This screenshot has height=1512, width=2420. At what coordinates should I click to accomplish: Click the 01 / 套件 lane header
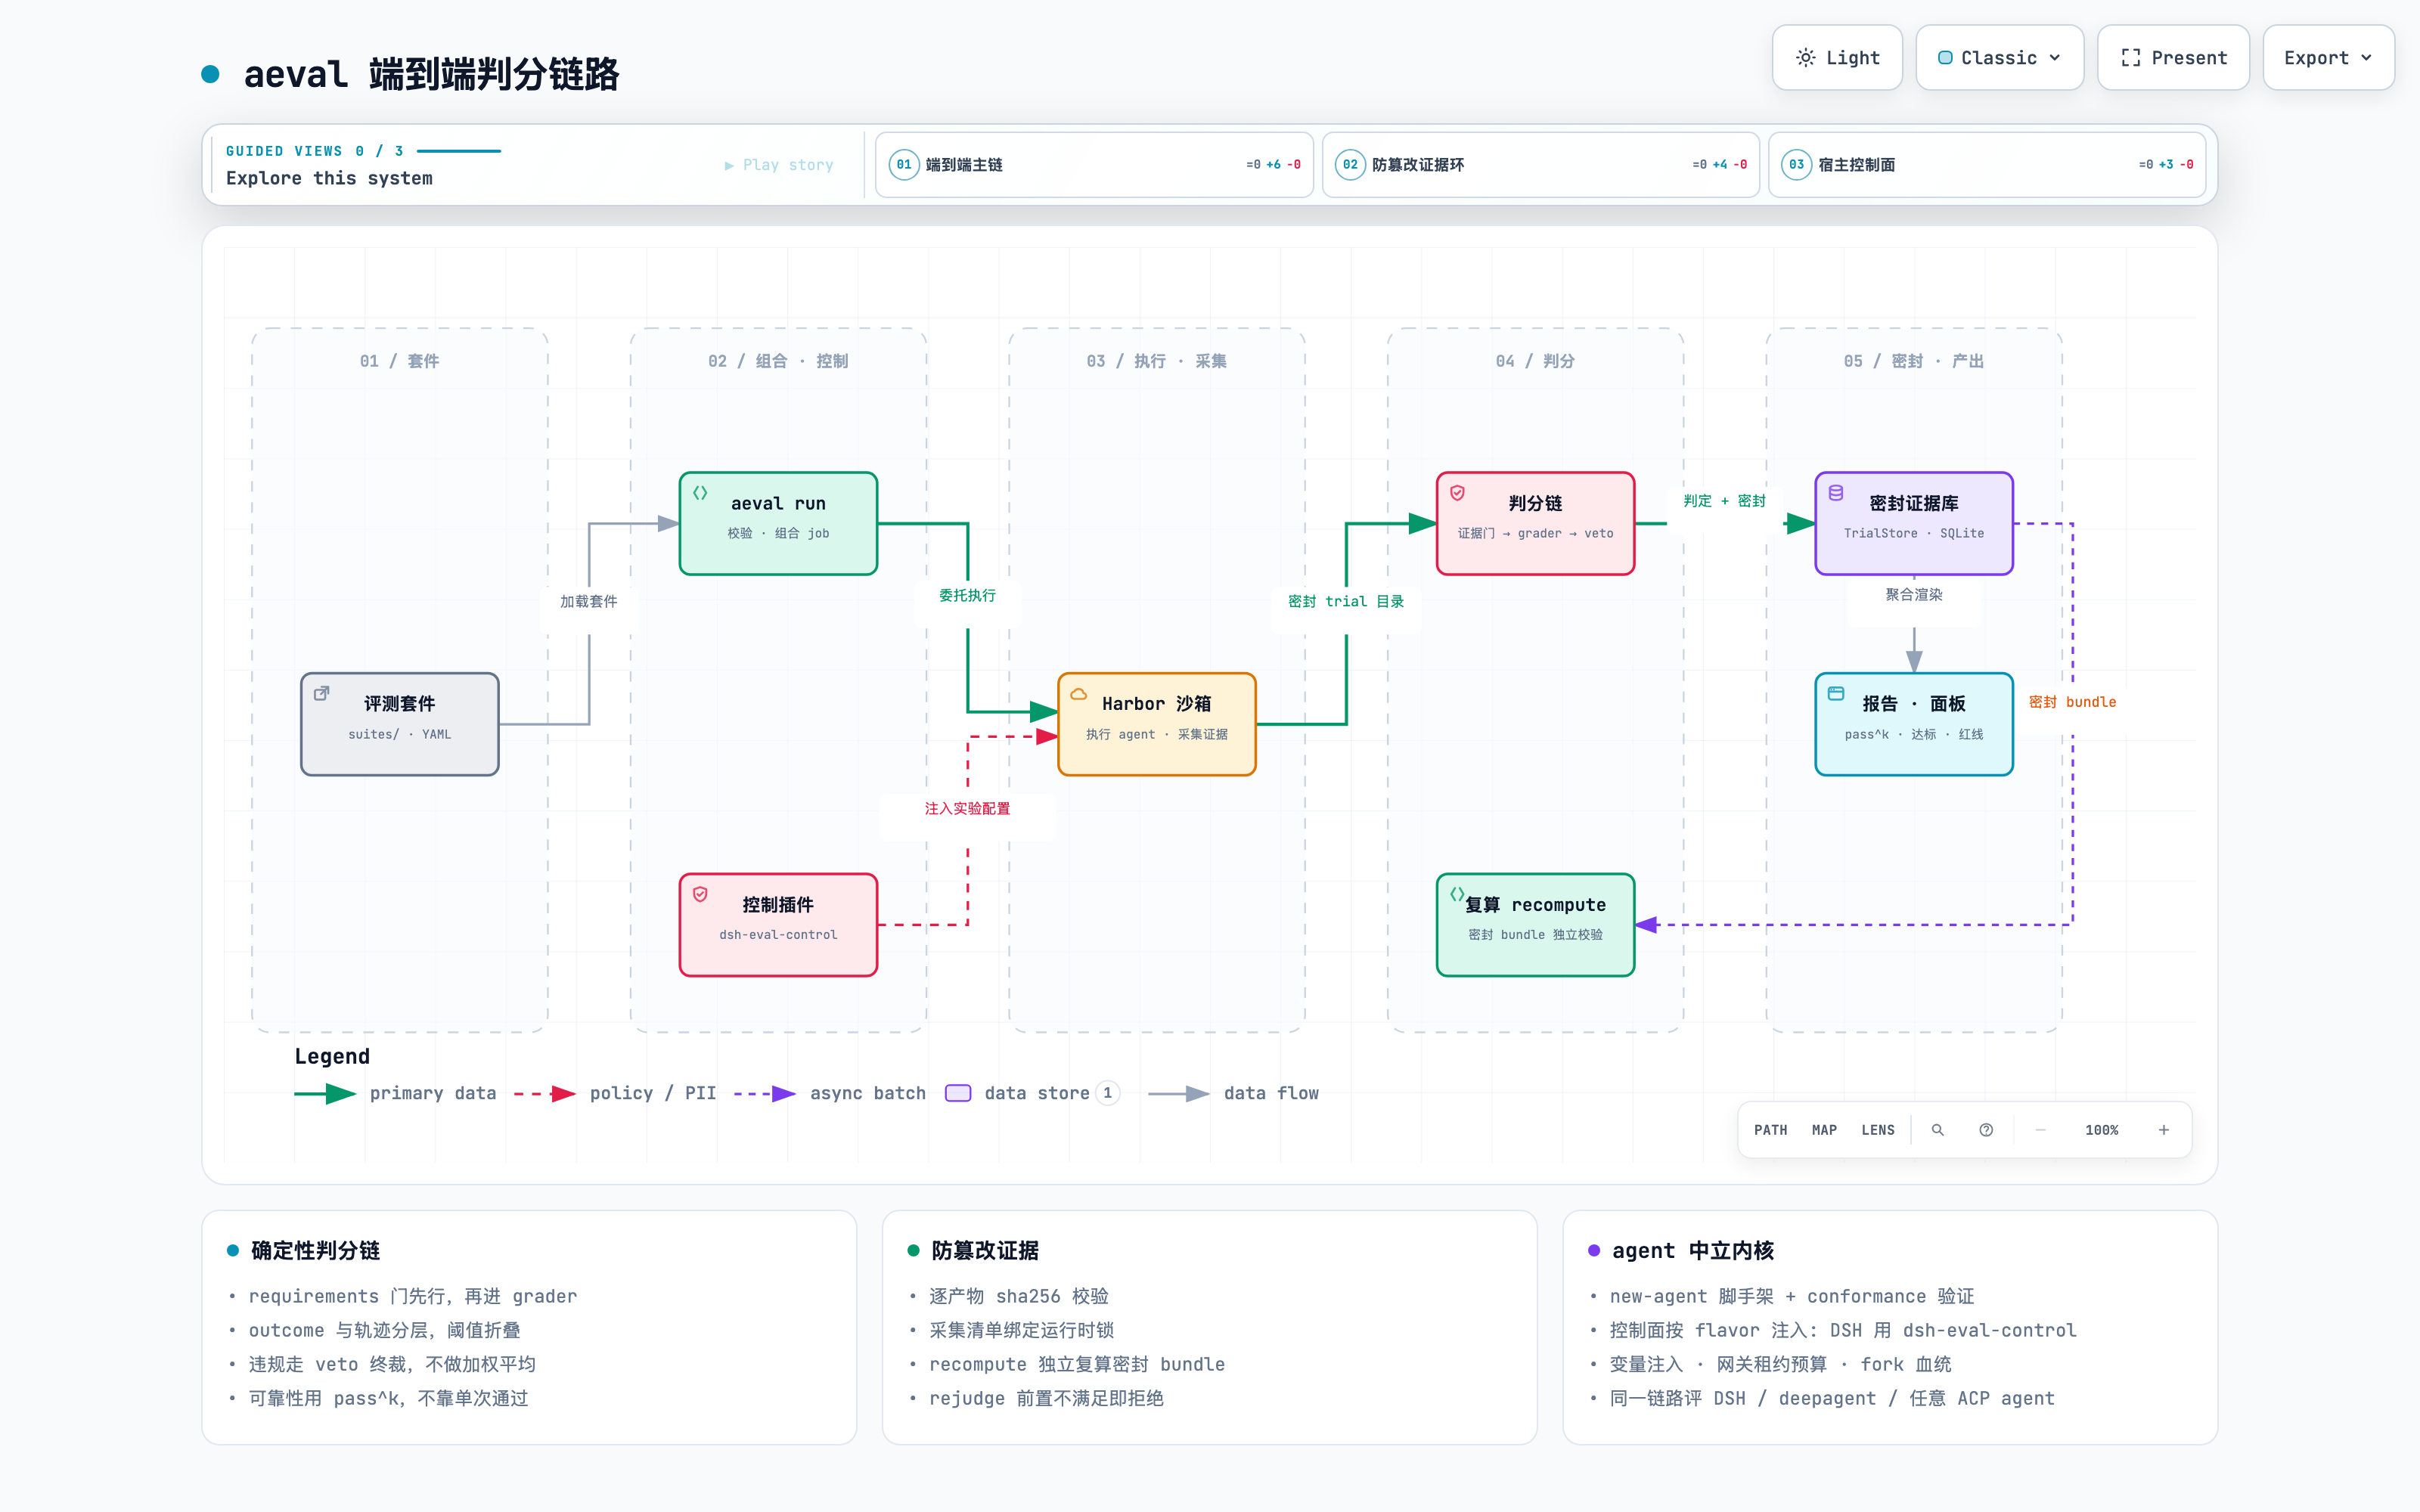400,361
